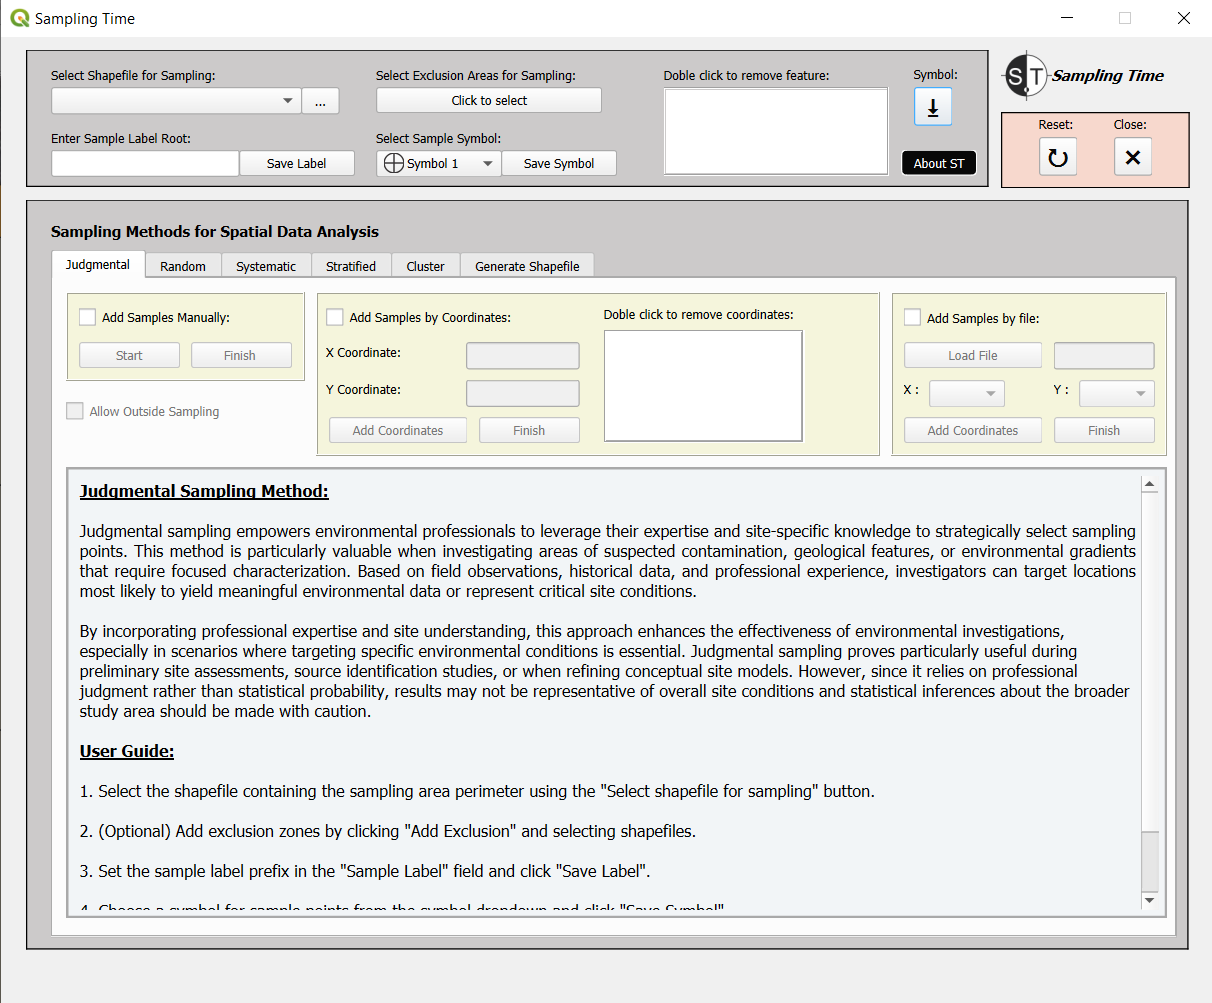
Task: Click Start under Add Samples Manually
Action: [x=129, y=355]
